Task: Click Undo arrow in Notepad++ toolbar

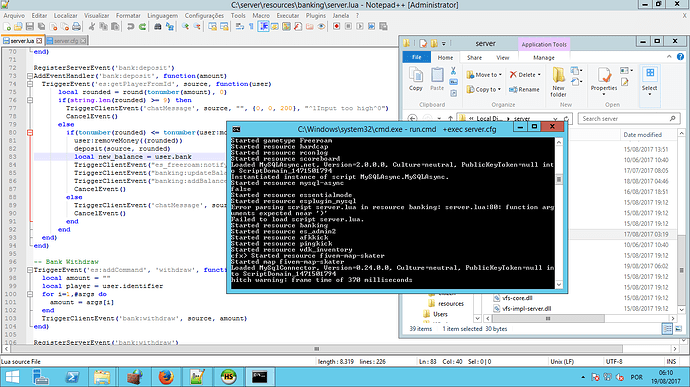Action: click(x=130, y=27)
